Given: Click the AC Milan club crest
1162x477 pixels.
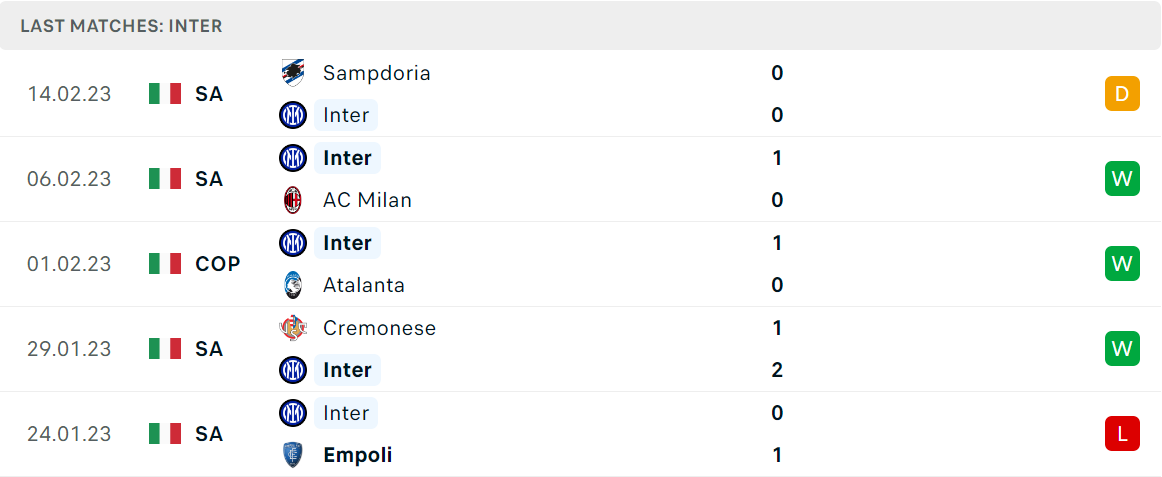Looking at the screenshot, I should coord(293,200).
